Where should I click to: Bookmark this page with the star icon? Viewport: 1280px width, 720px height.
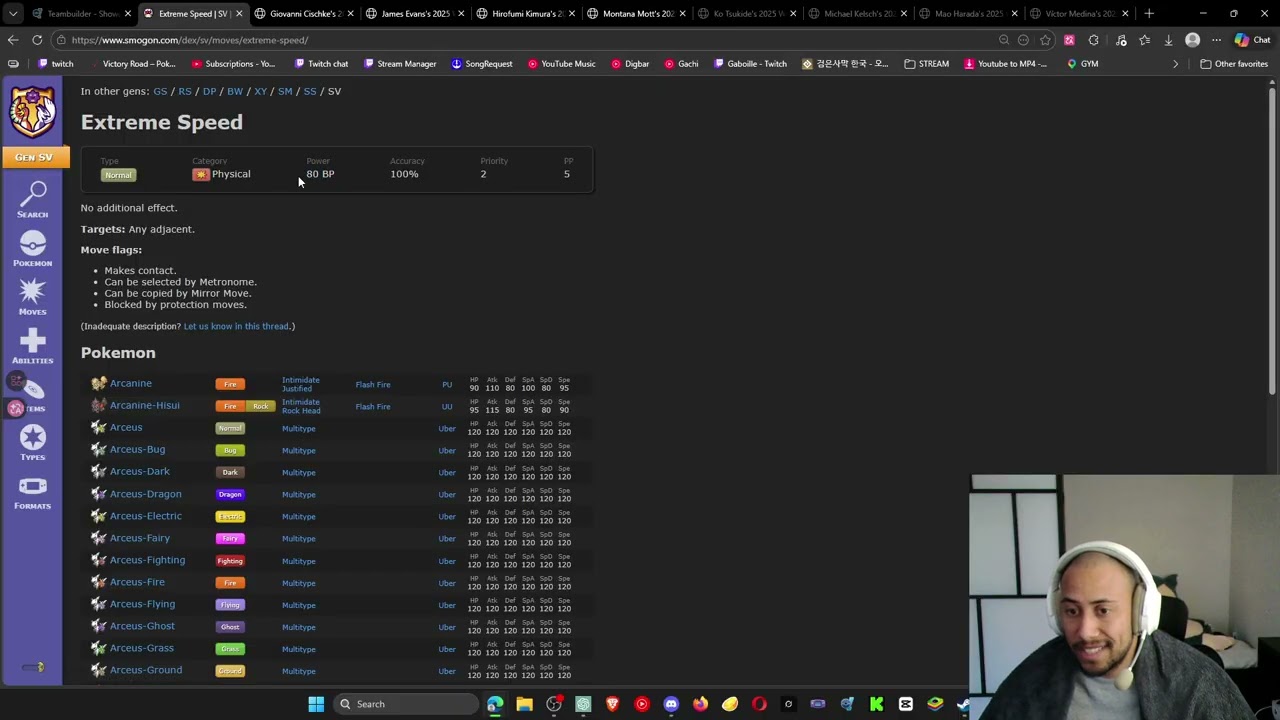pos(1045,40)
